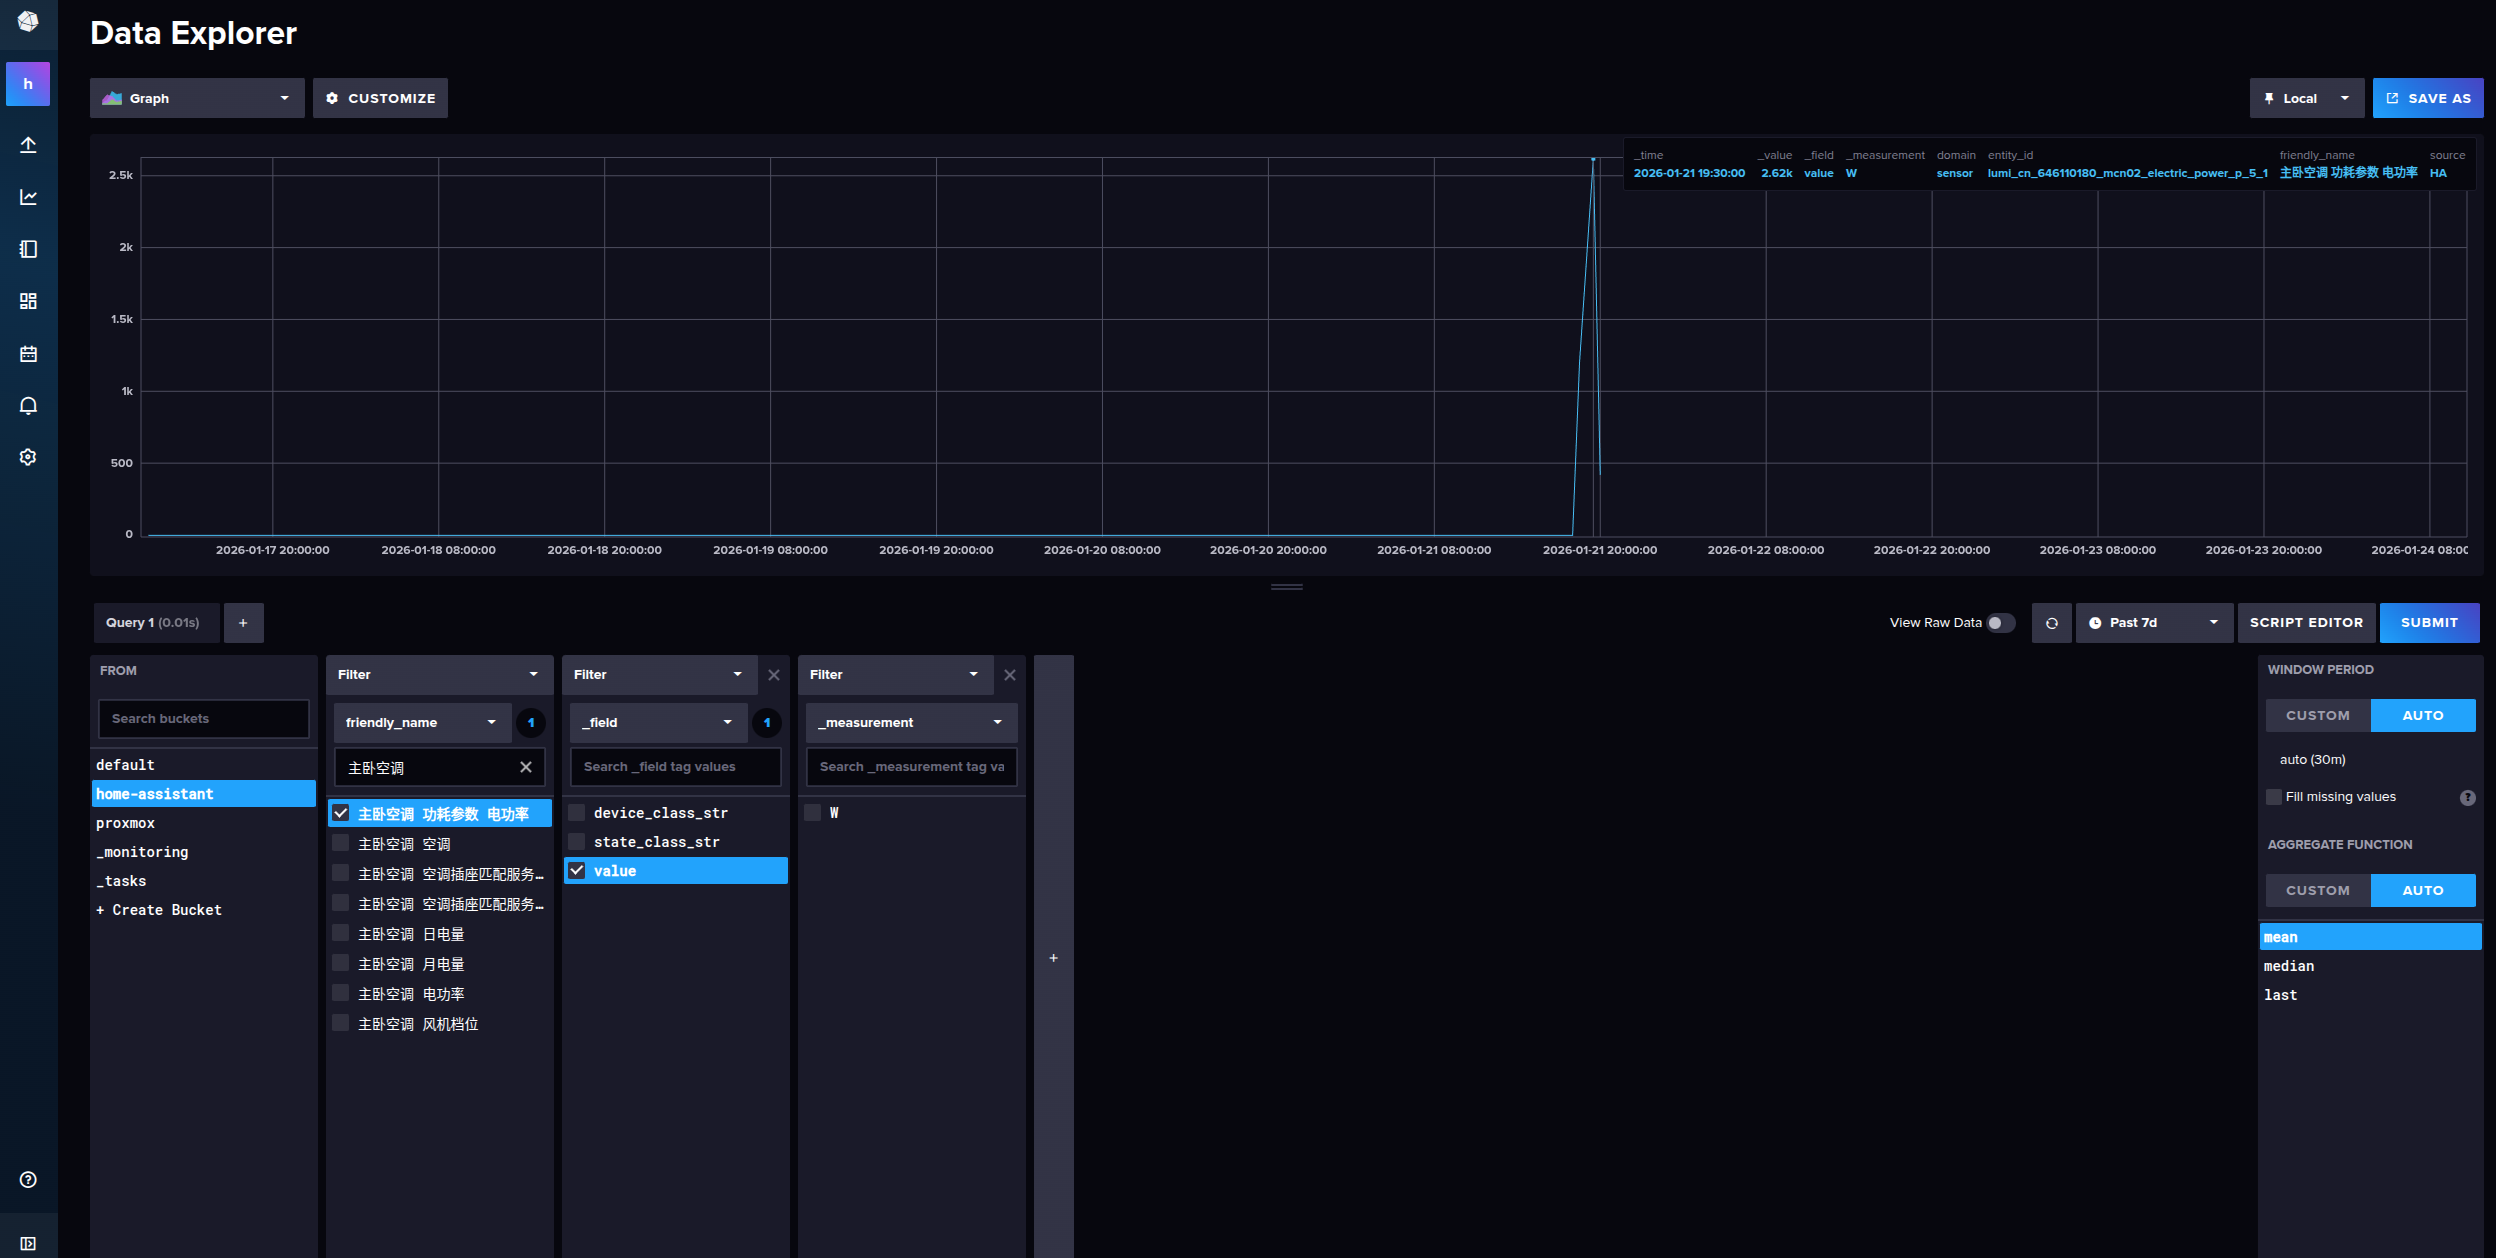
Task: Open the Graph visualization type dropdown
Action: coord(197,98)
